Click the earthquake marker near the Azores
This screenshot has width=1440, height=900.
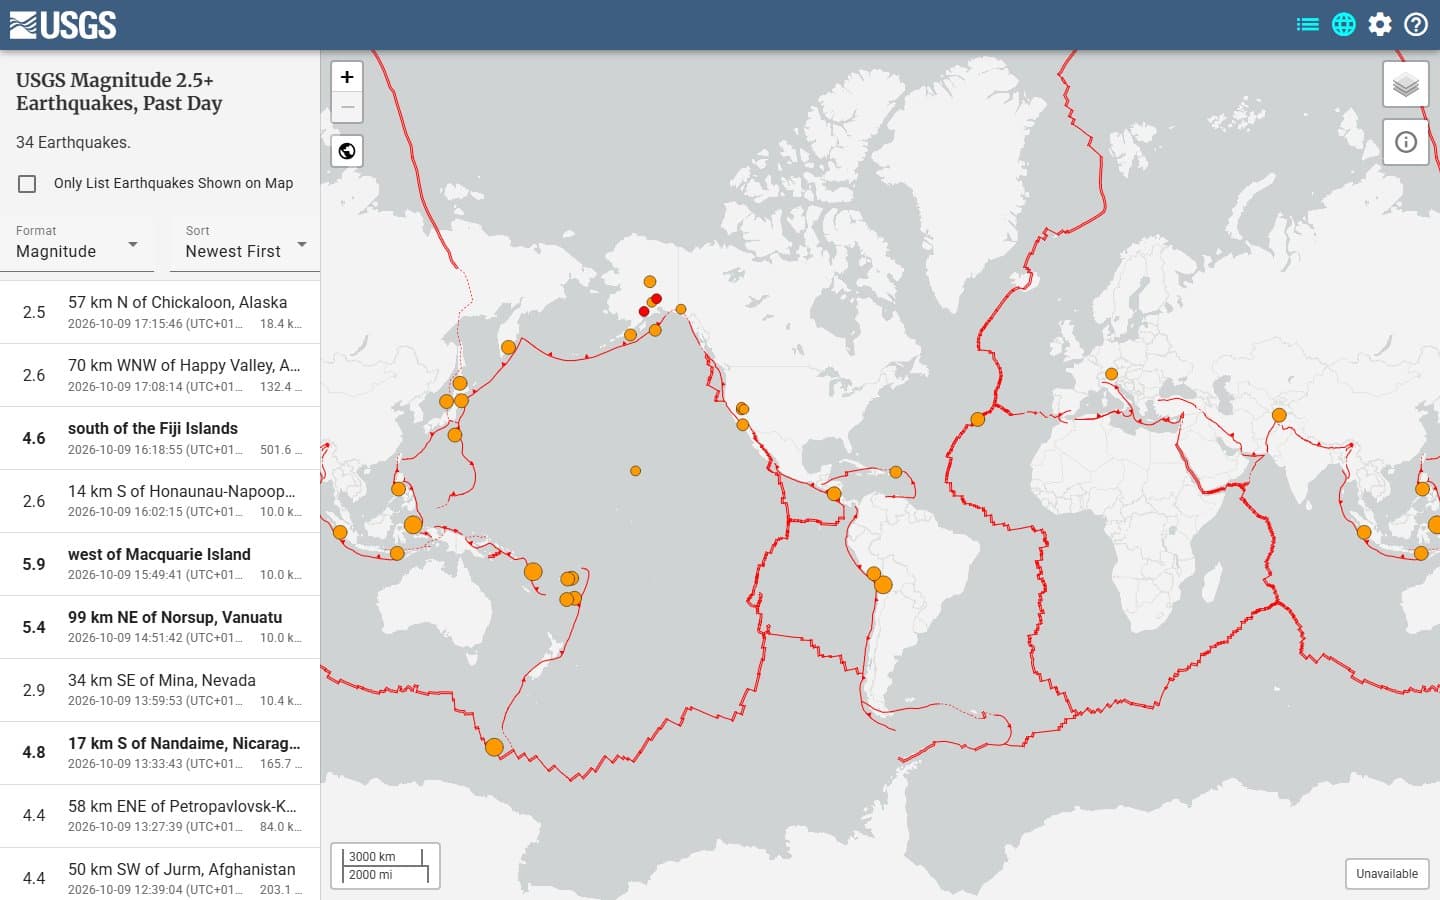coord(978,420)
